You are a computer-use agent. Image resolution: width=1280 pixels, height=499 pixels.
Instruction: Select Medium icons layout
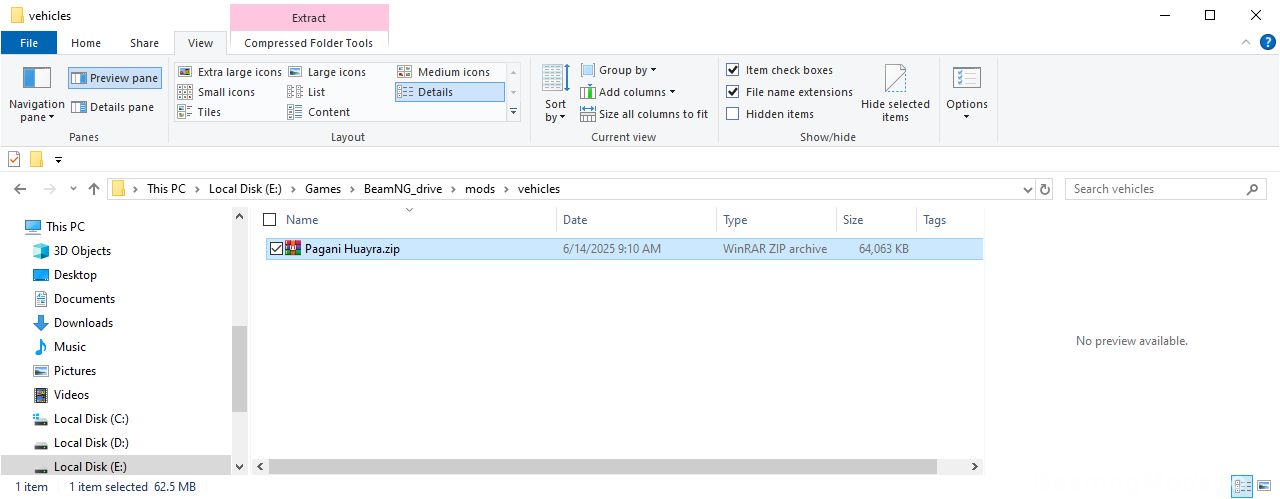pyautogui.click(x=444, y=72)
